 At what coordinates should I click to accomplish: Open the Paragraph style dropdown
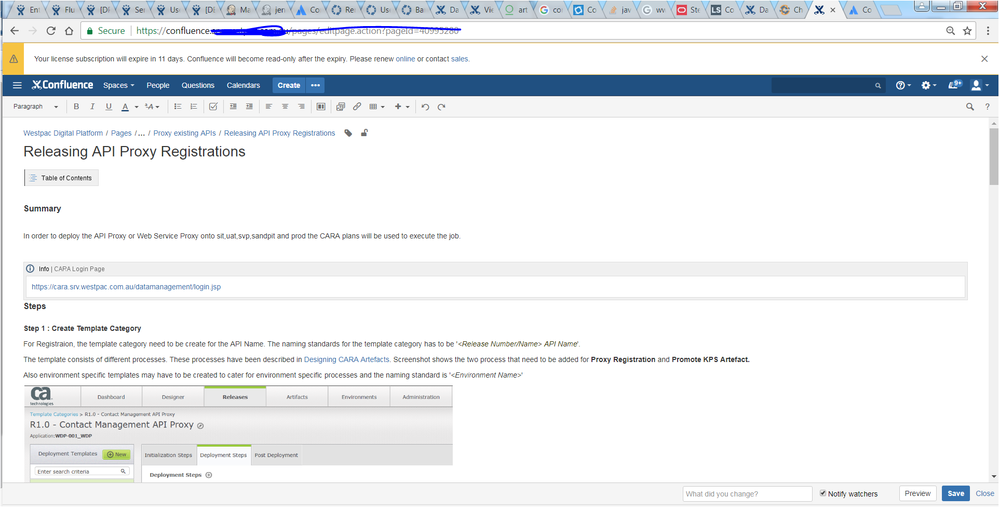(36, 107)
